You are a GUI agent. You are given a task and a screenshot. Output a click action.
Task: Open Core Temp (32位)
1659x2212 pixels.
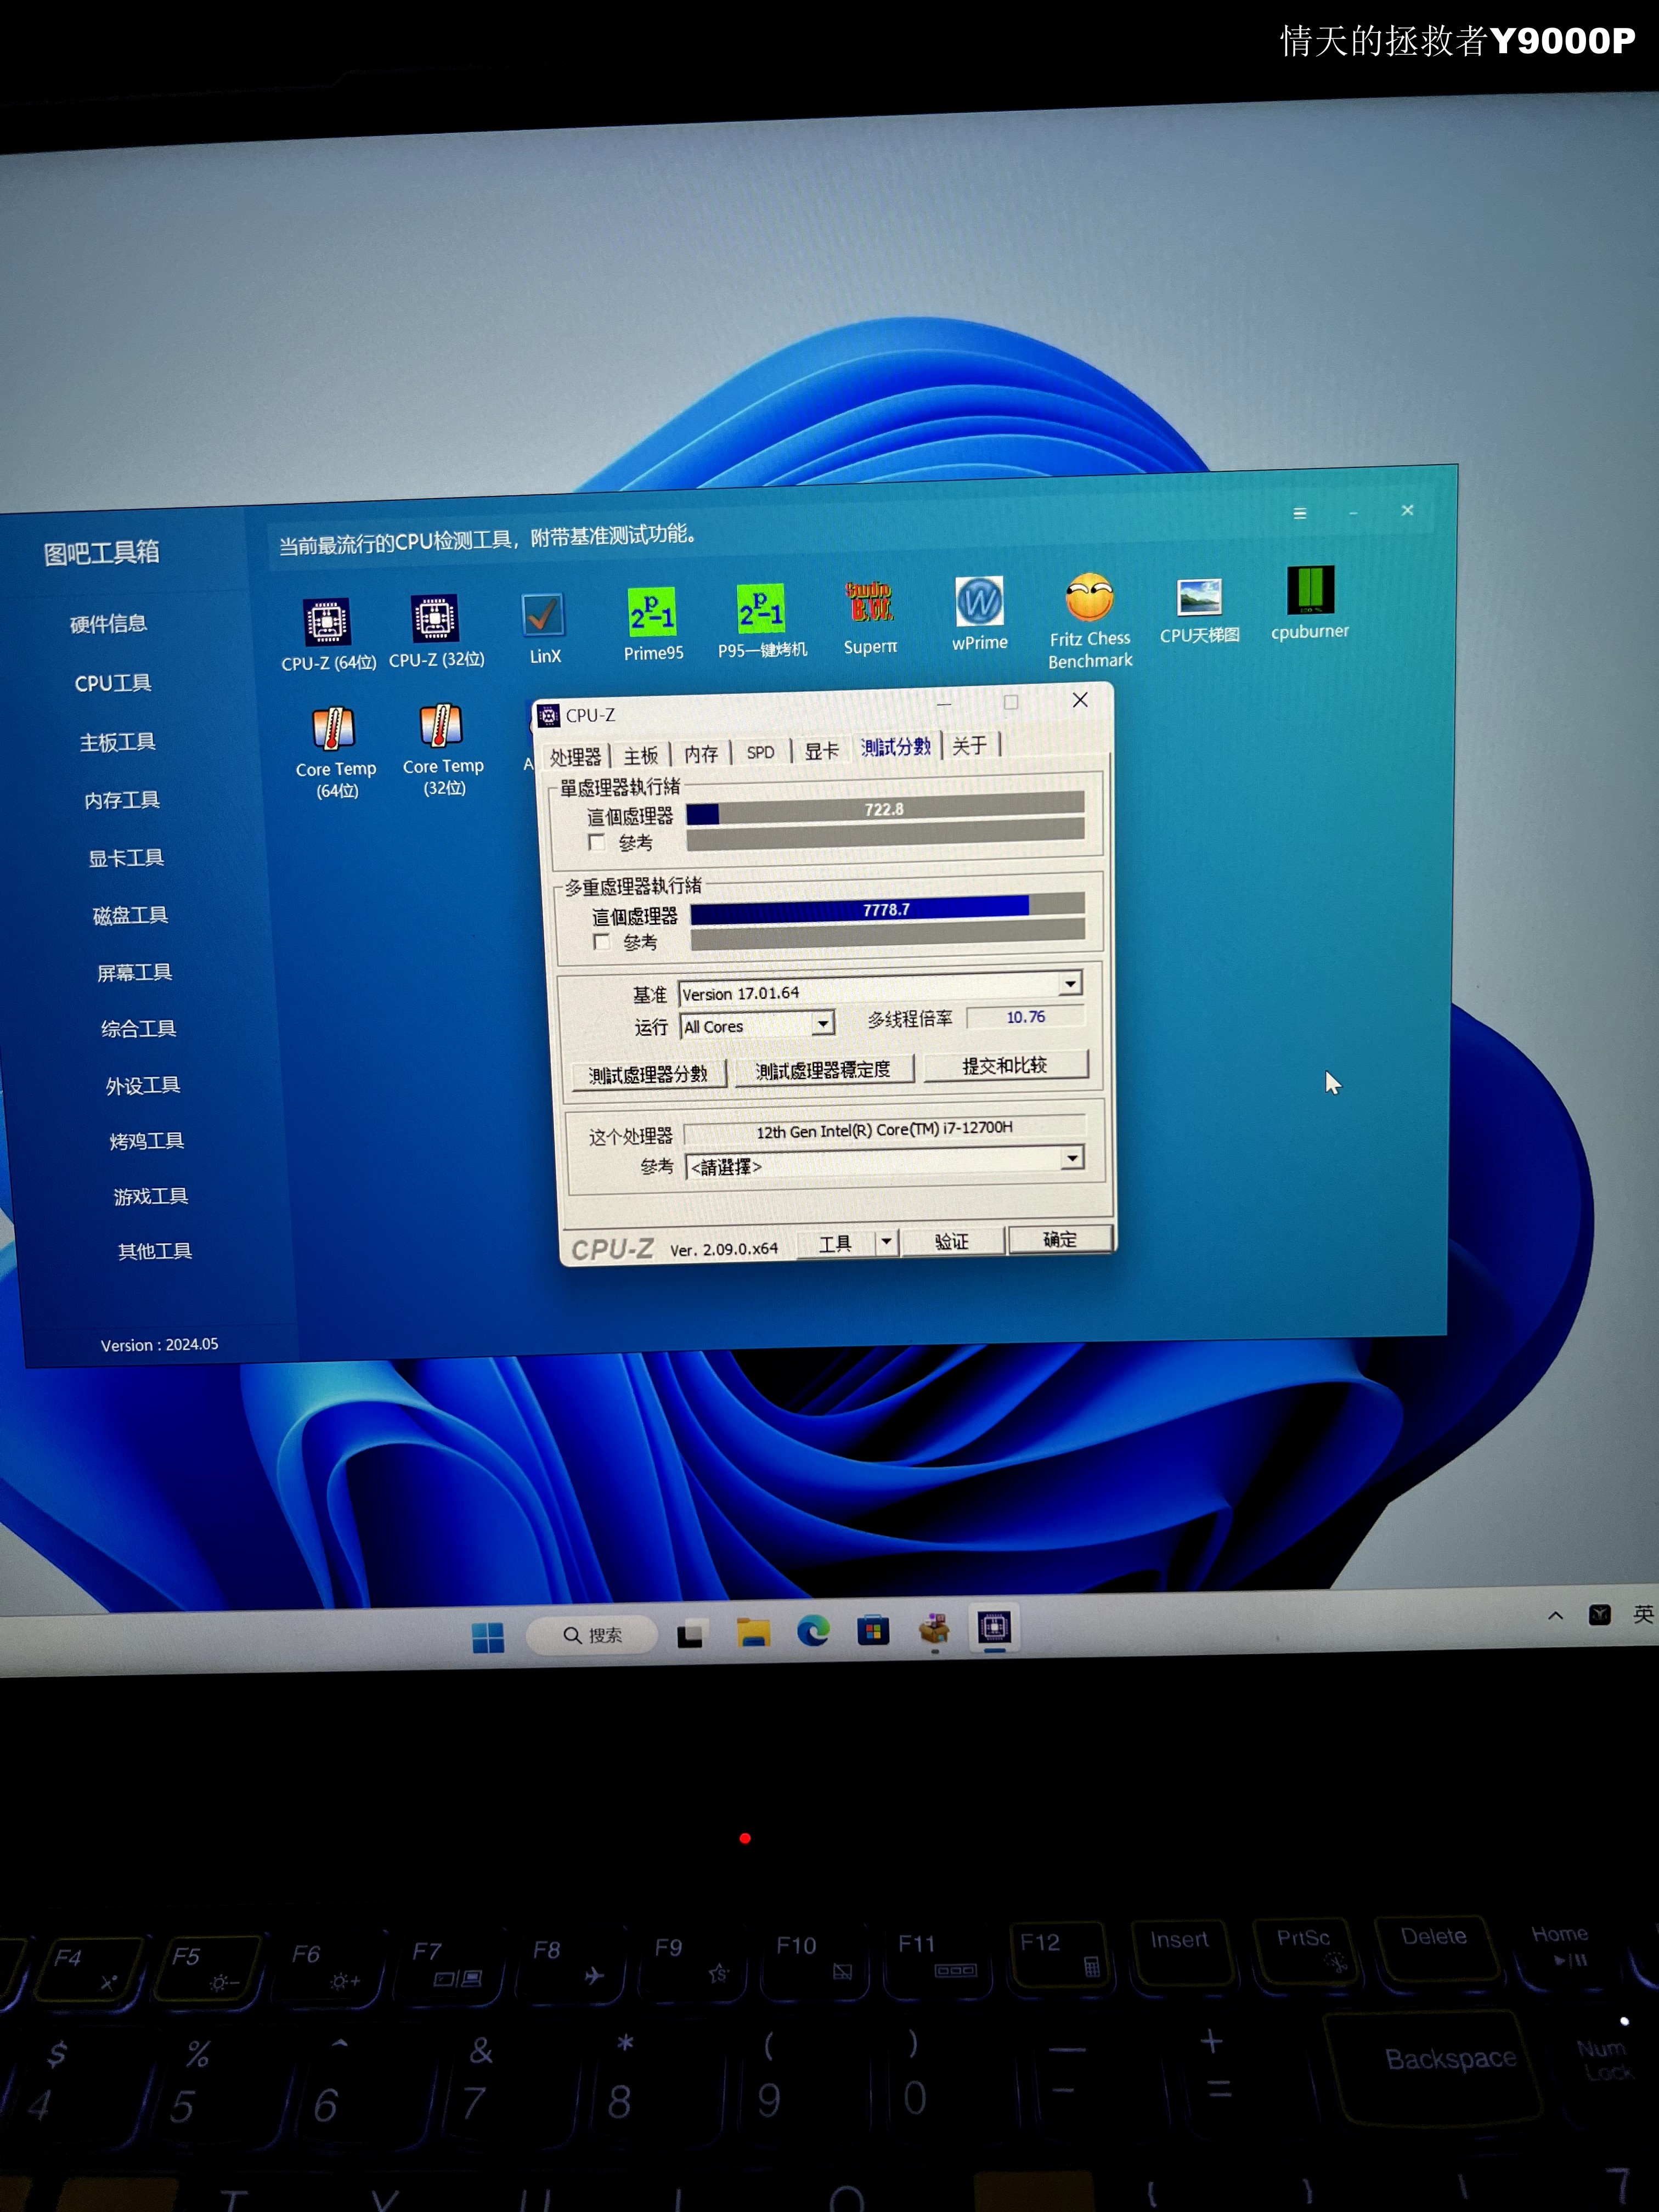443,749
